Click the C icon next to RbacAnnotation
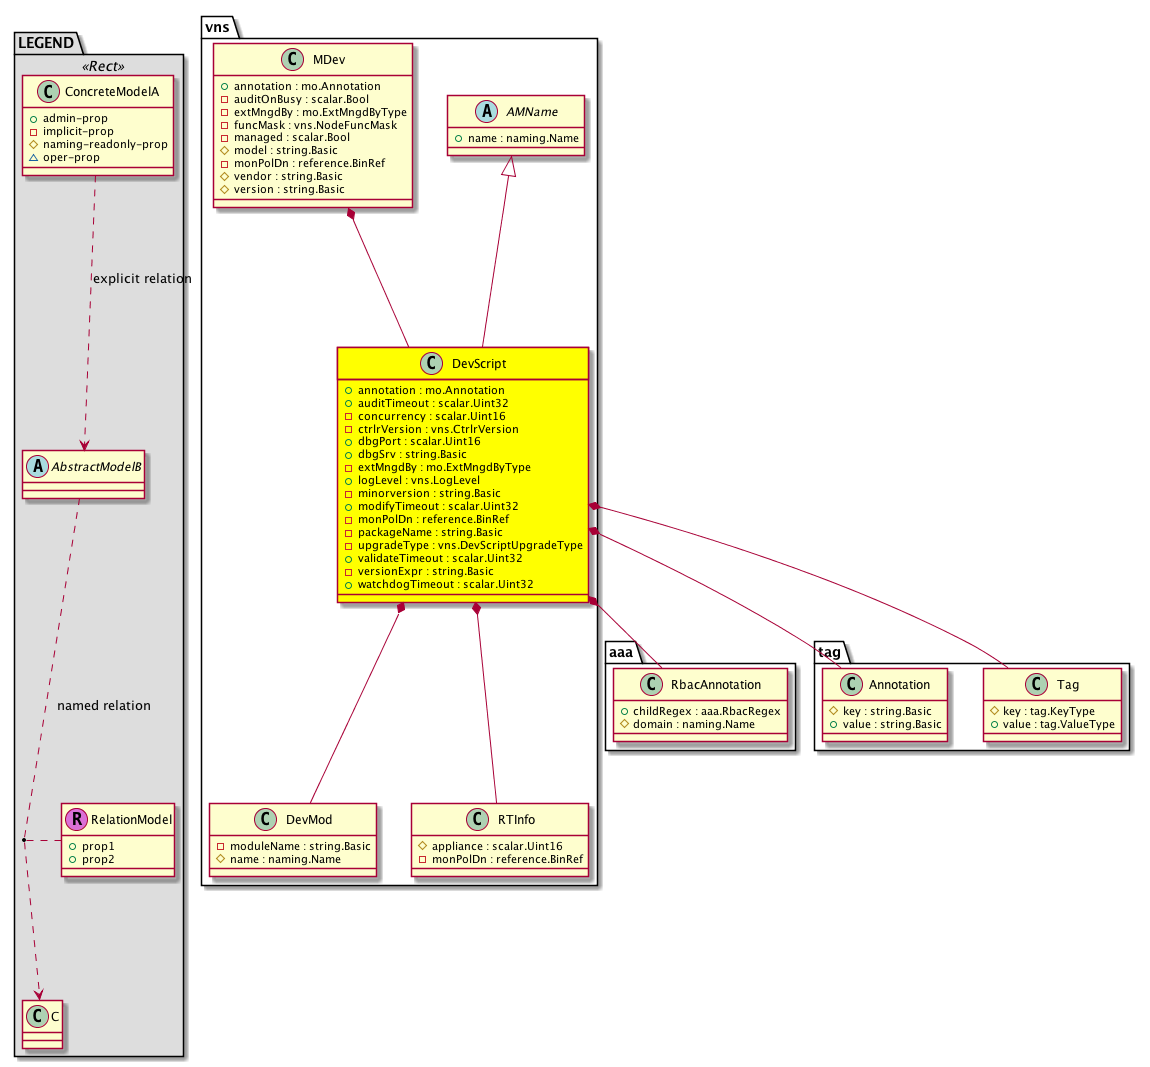 tap(651, 685)
